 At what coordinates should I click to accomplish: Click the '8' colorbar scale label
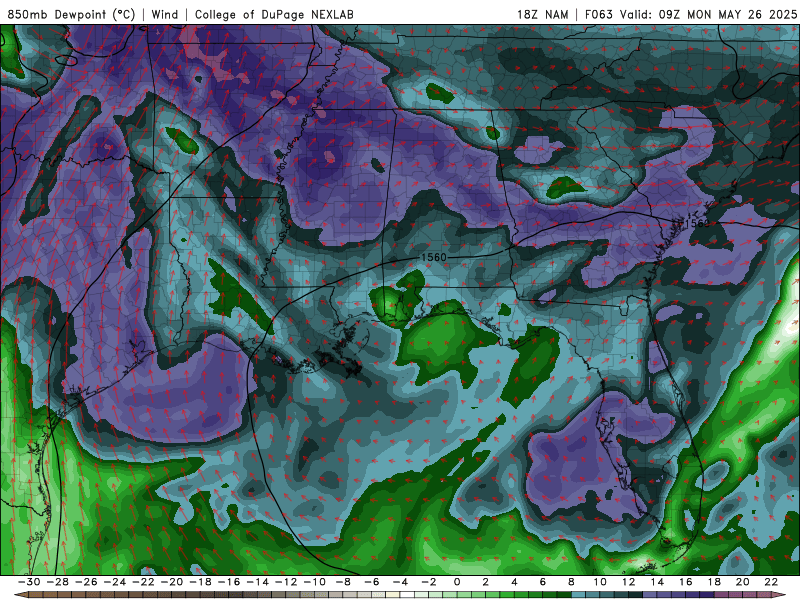tap(571, 582)
